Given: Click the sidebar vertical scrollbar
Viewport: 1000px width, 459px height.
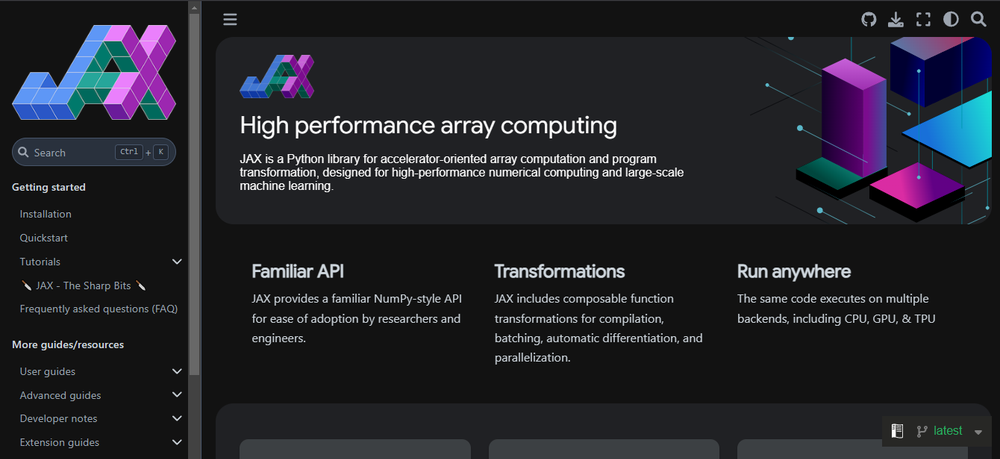Looking at the screenshot, I should coord(195,191).
